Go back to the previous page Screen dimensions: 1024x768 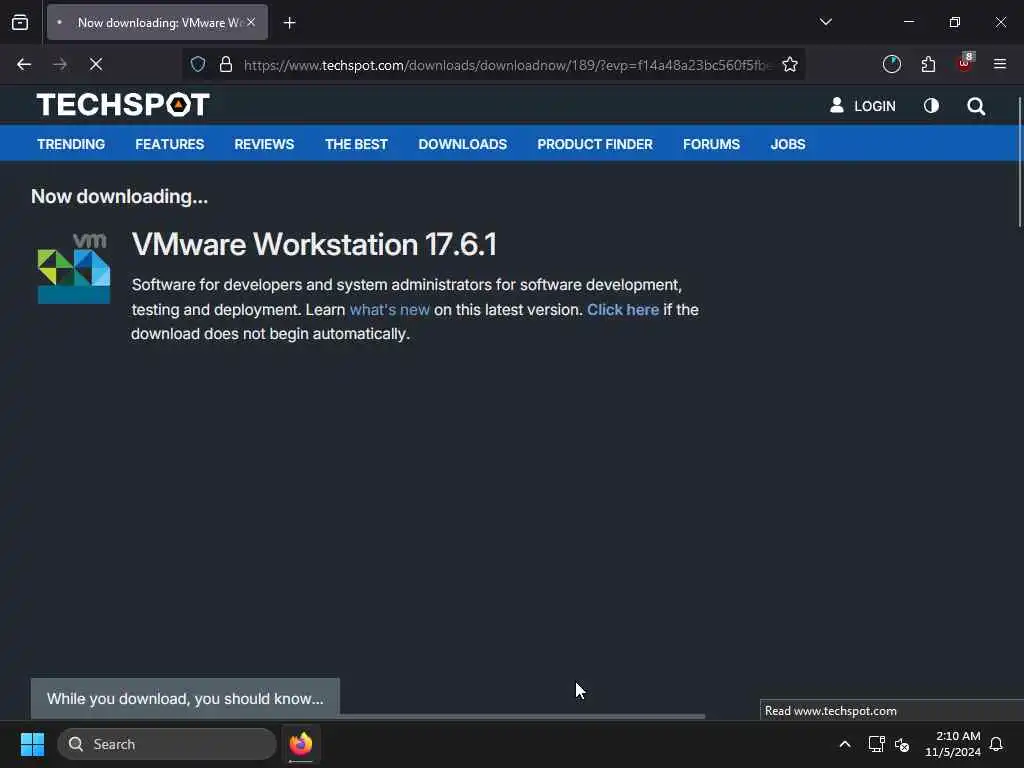[24, 64]
